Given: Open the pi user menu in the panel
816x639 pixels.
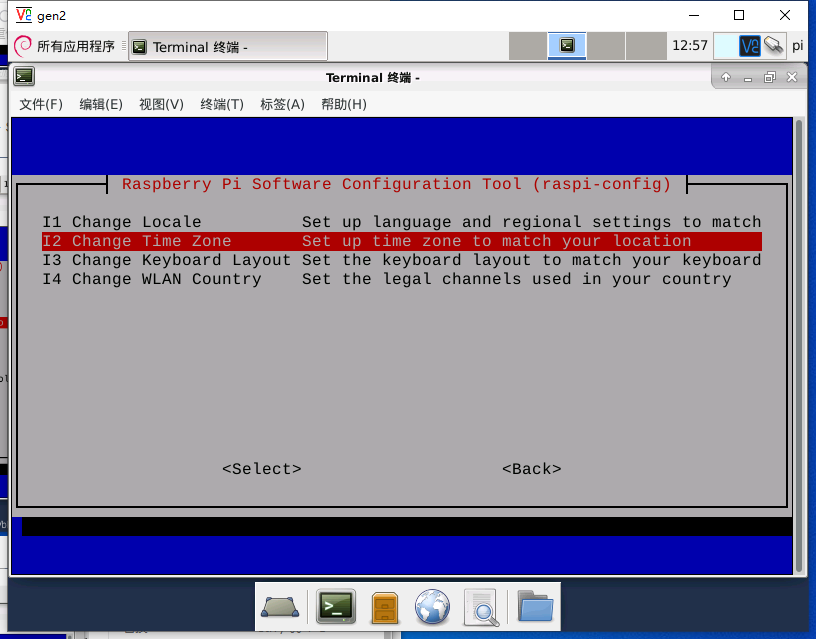Looking at the screenshot, I should pos(797,46).
